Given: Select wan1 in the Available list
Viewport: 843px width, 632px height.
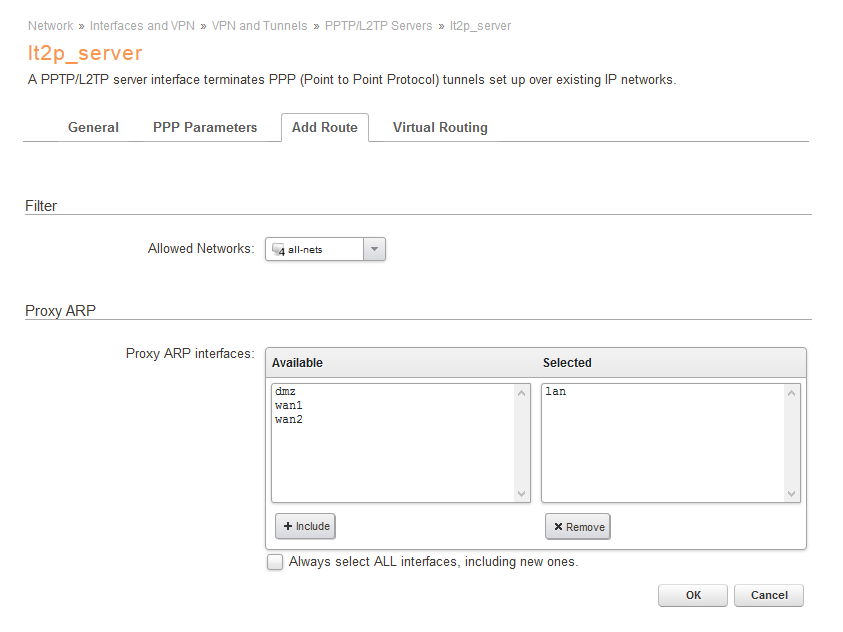Looking at the screenshot, I should click(x=288, y=406).
